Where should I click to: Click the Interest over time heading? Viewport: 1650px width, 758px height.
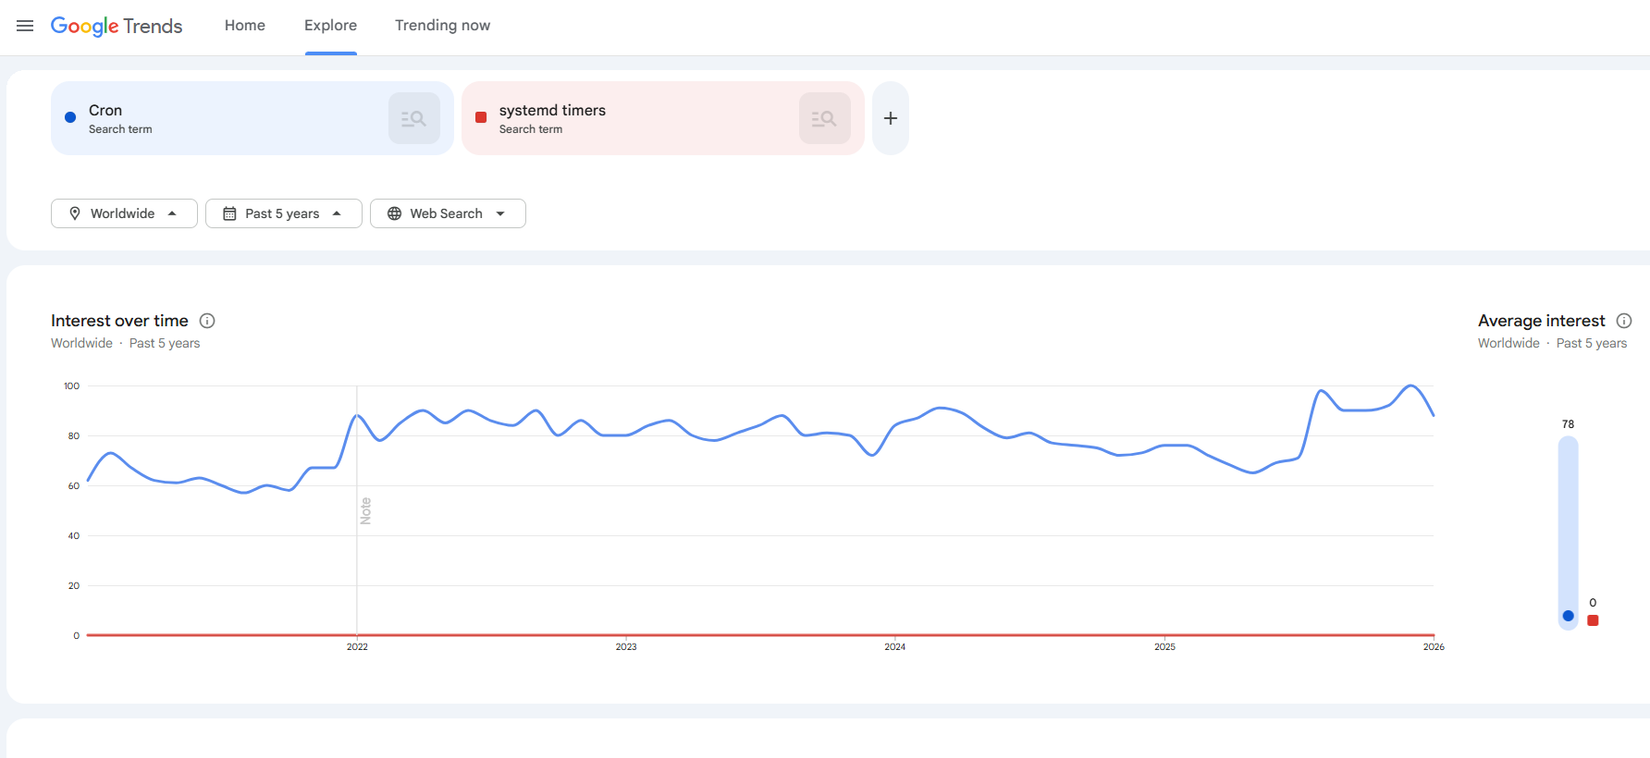coord(120,321)
